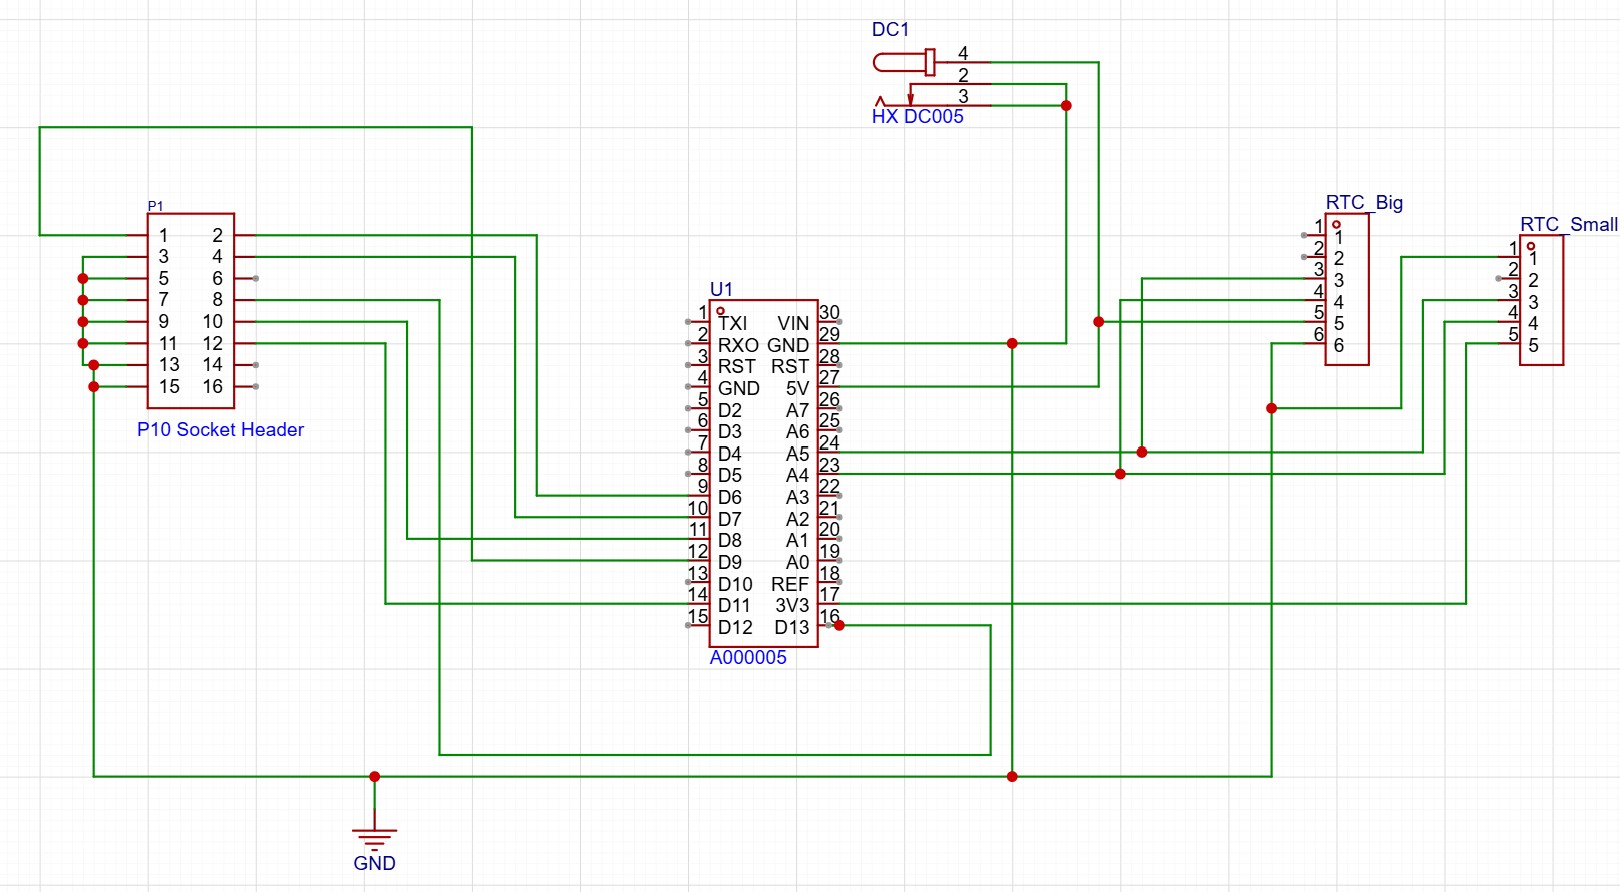Click the TXI pin name on U1
The width and height of the screenshot is (1620, 892).
click(733, 324)
